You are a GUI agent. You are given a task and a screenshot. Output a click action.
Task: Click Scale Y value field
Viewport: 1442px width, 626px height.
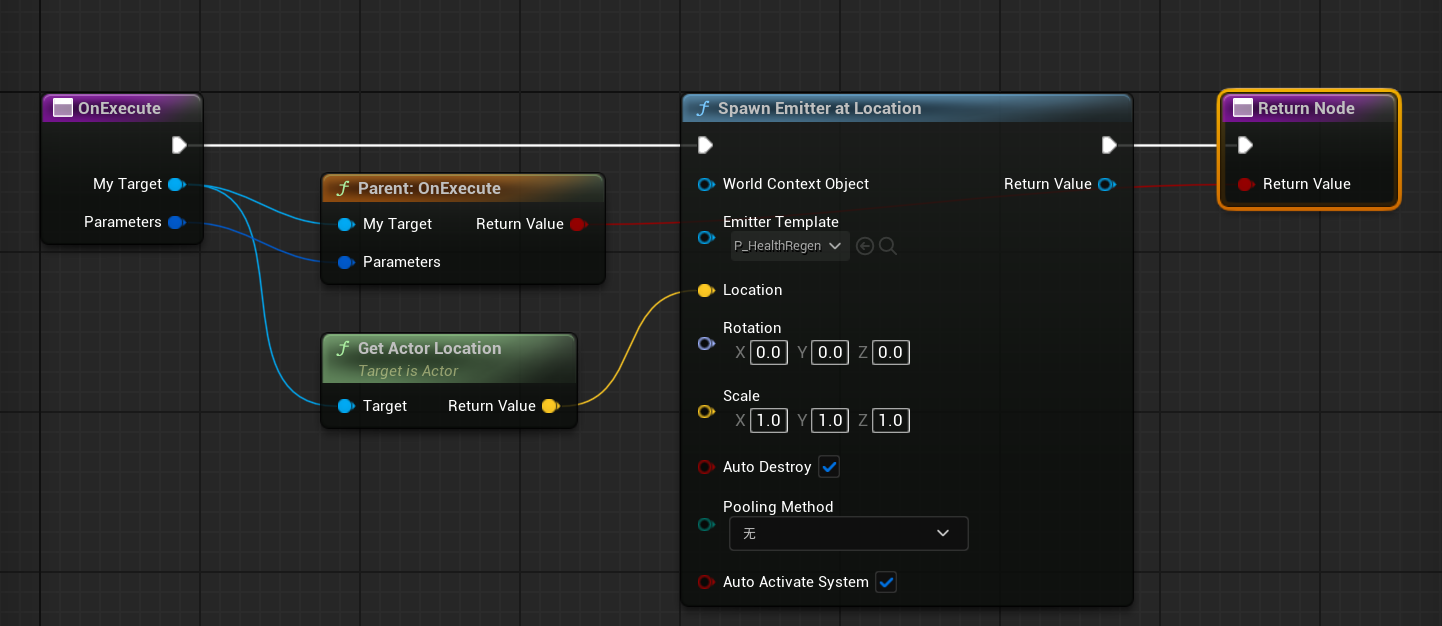[x=830, y=420]
